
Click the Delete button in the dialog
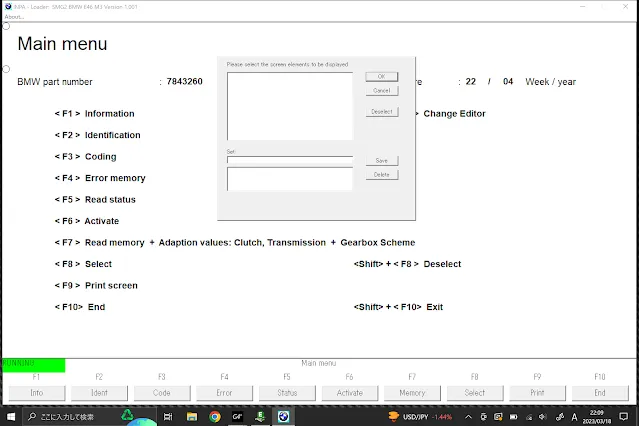point(381,174)
